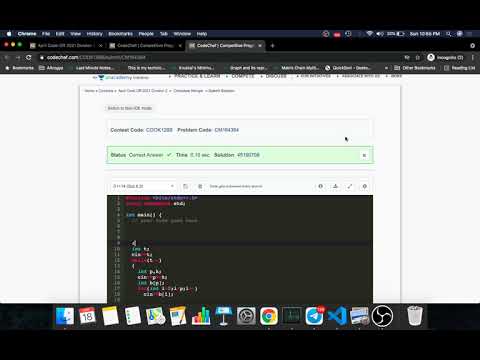Open the View menu
Viewport: 480px width, 360px height.
pyautogui.click(x=75, y=34)
